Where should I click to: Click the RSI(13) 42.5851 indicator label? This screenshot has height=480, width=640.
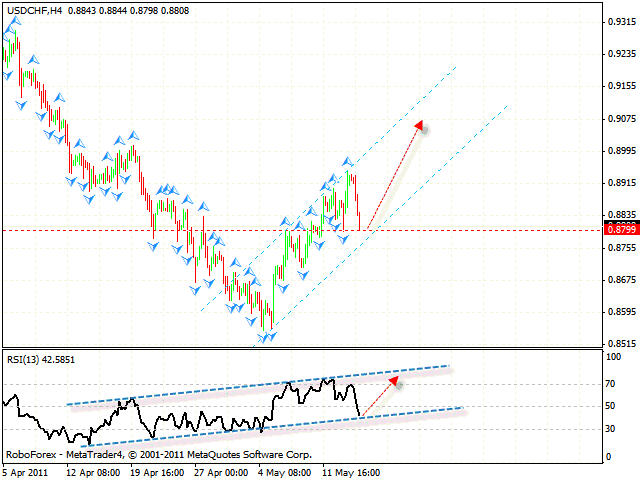42,359
